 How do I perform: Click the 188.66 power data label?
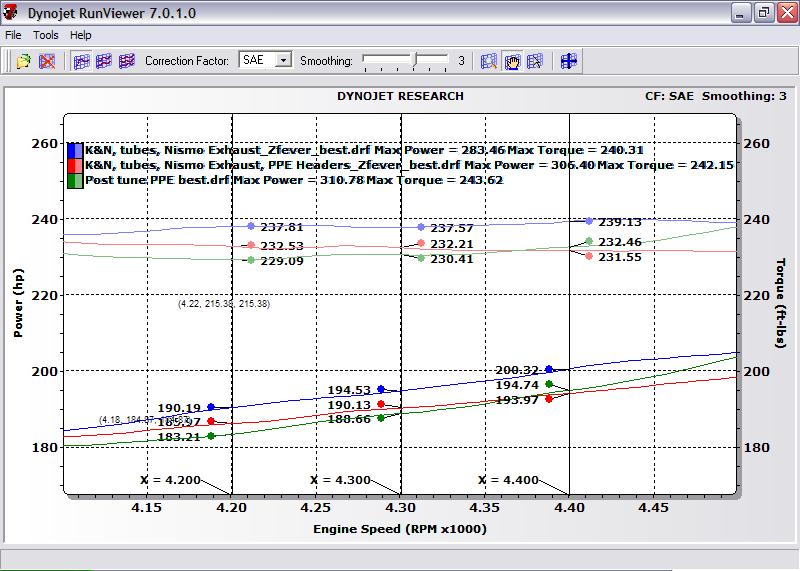349,419
